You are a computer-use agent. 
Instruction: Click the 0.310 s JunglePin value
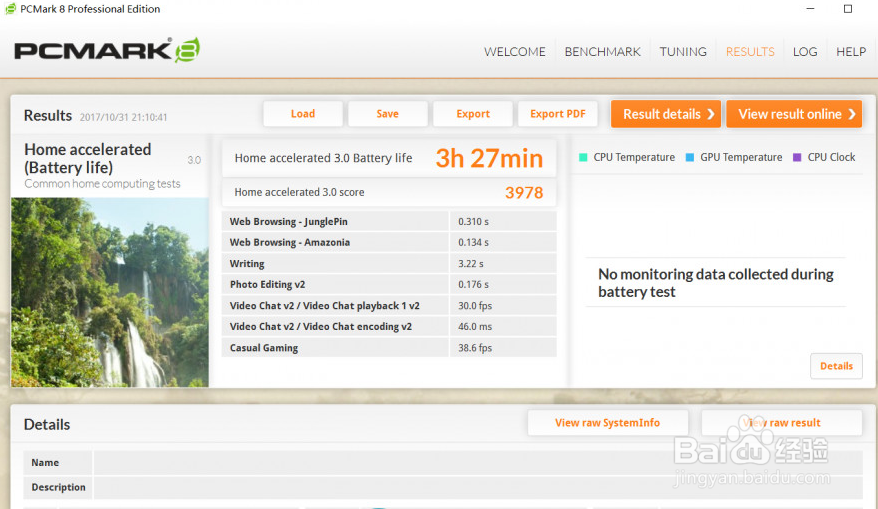[x=473, y=222]
